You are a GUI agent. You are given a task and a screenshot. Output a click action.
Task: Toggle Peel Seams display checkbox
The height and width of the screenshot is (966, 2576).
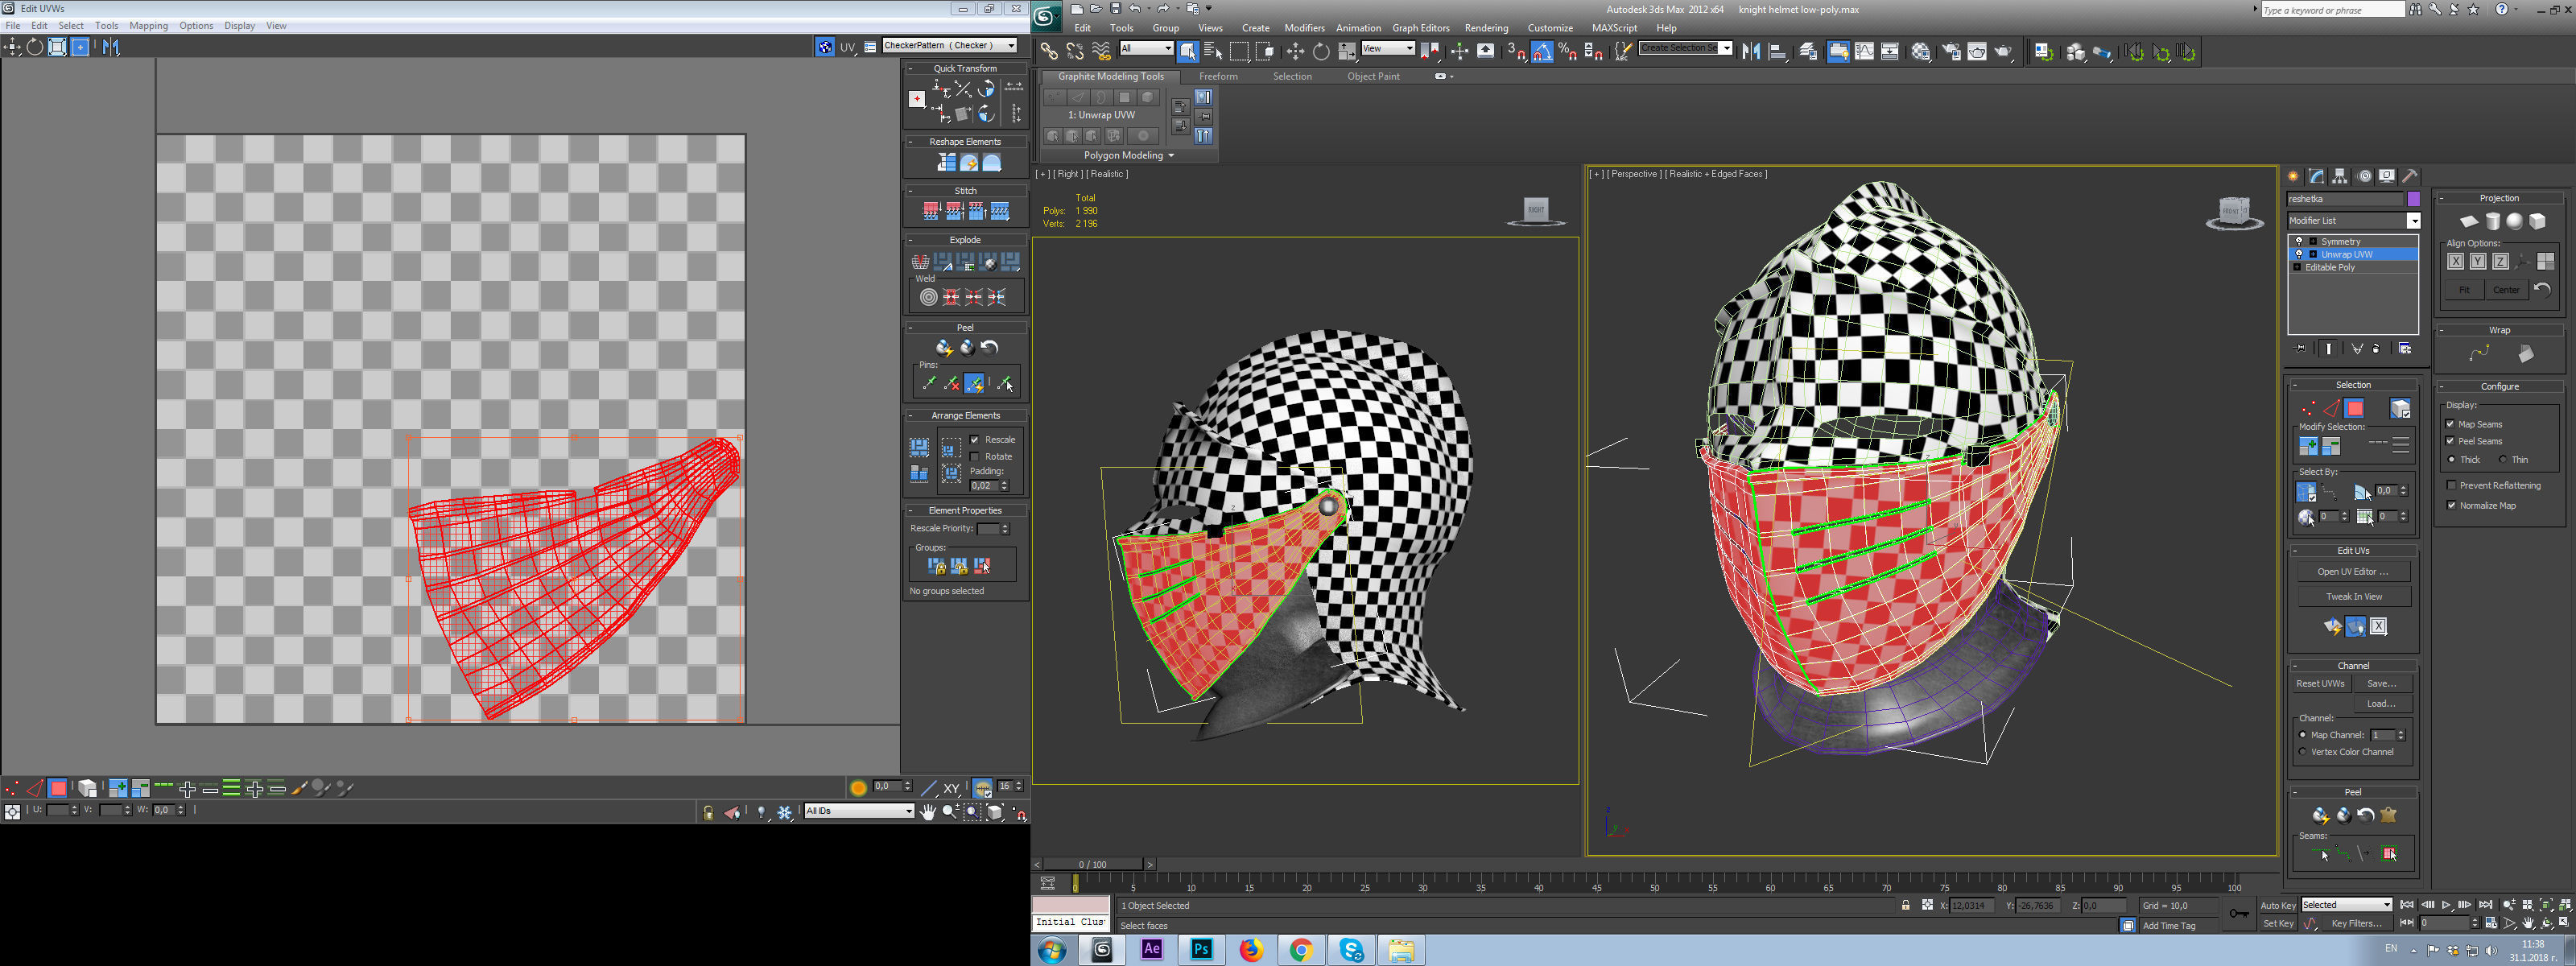(x=2451, y=441)
